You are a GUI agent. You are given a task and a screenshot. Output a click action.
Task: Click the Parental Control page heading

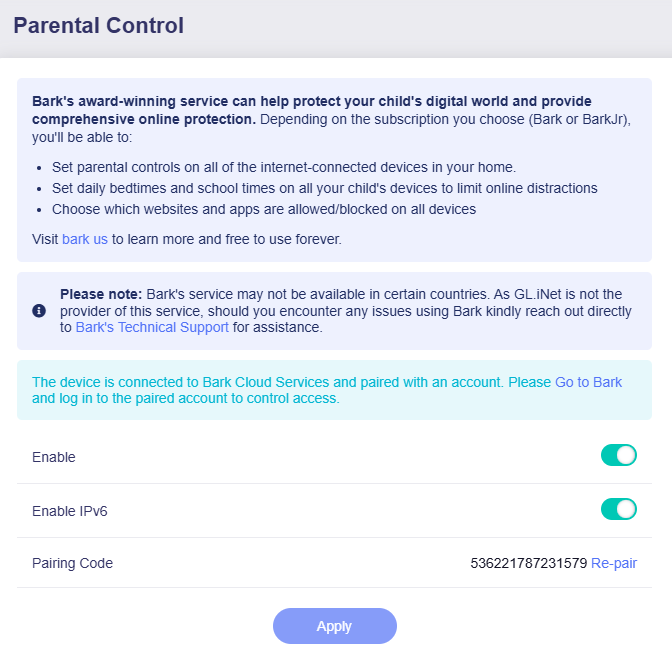(x=99, y=26)
